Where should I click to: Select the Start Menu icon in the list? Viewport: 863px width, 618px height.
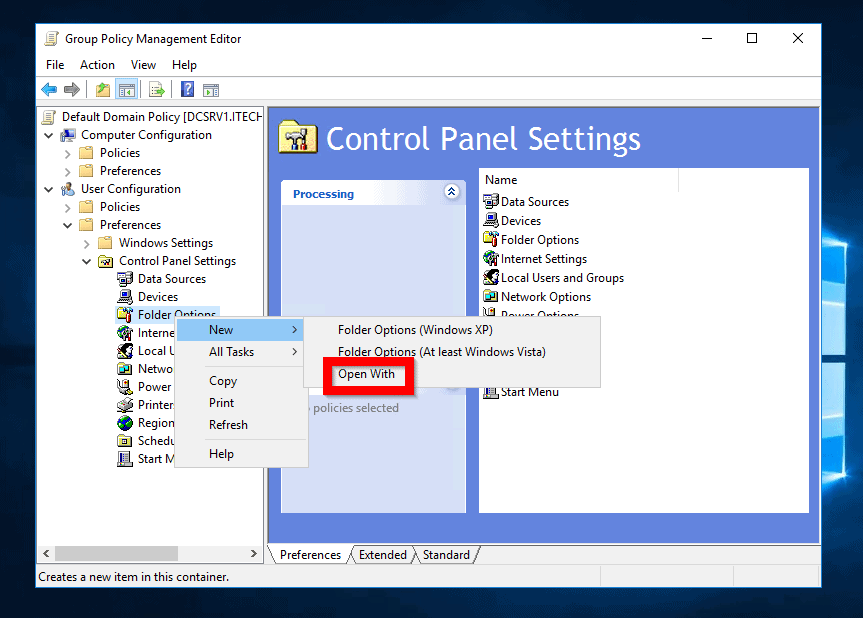point(491,391)
